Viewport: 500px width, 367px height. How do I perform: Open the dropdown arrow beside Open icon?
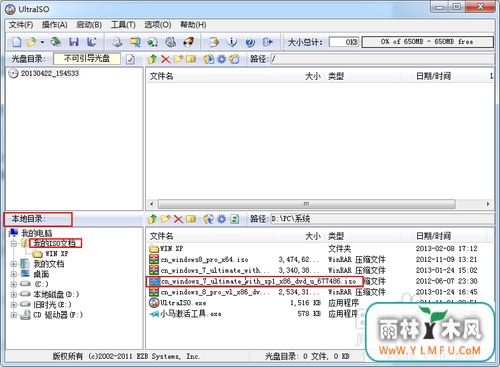click(42, 42)
